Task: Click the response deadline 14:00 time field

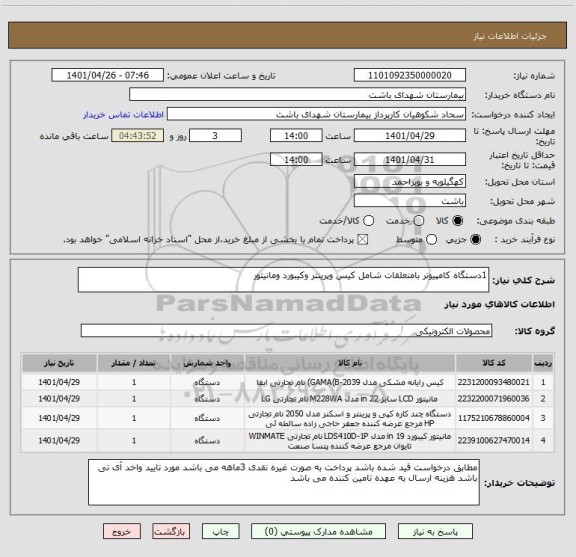Action: (x=296, y=135)
